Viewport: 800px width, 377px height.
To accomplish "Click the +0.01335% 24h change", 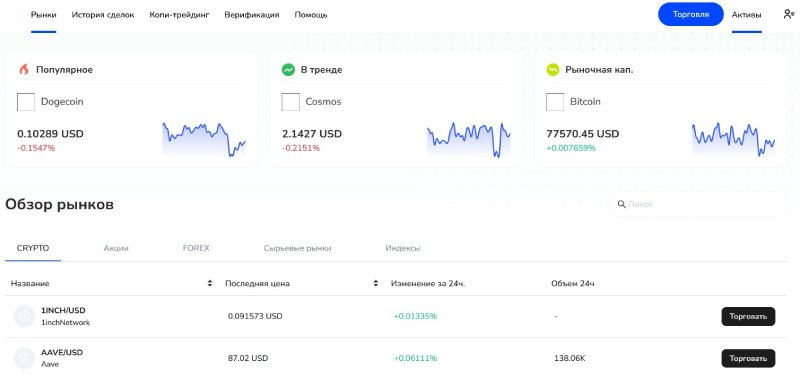I will (415, 316).
